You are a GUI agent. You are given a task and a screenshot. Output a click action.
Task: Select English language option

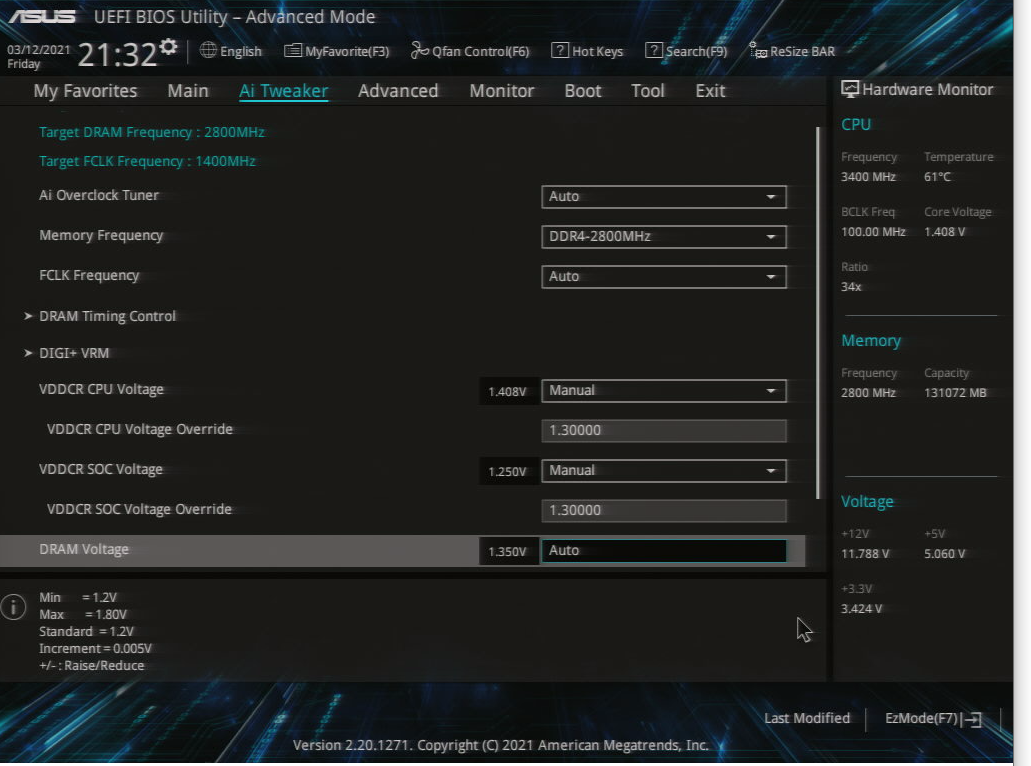[241, 51]
